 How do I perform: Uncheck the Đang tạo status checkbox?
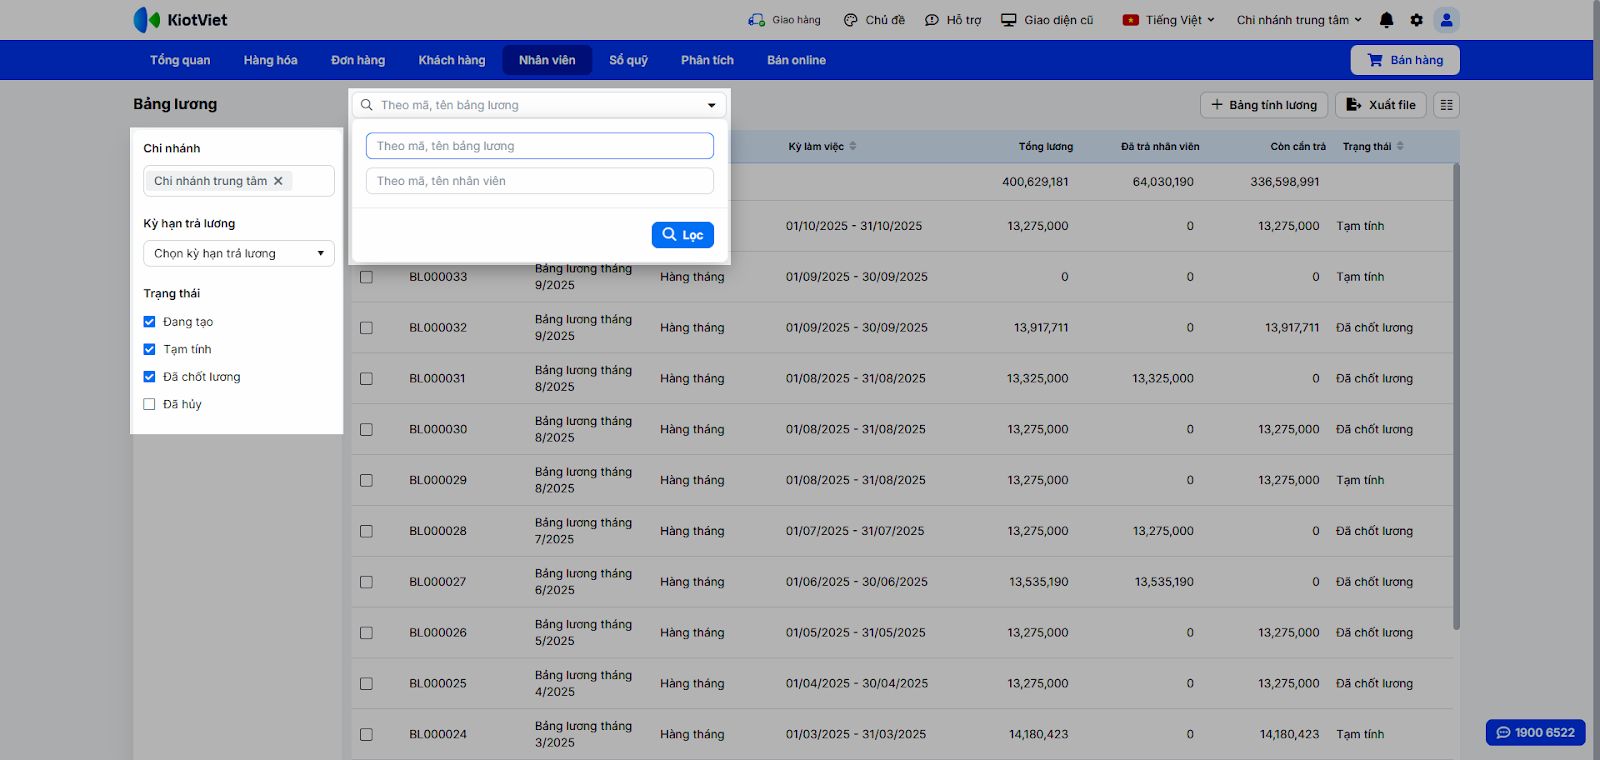pos(150,322)
